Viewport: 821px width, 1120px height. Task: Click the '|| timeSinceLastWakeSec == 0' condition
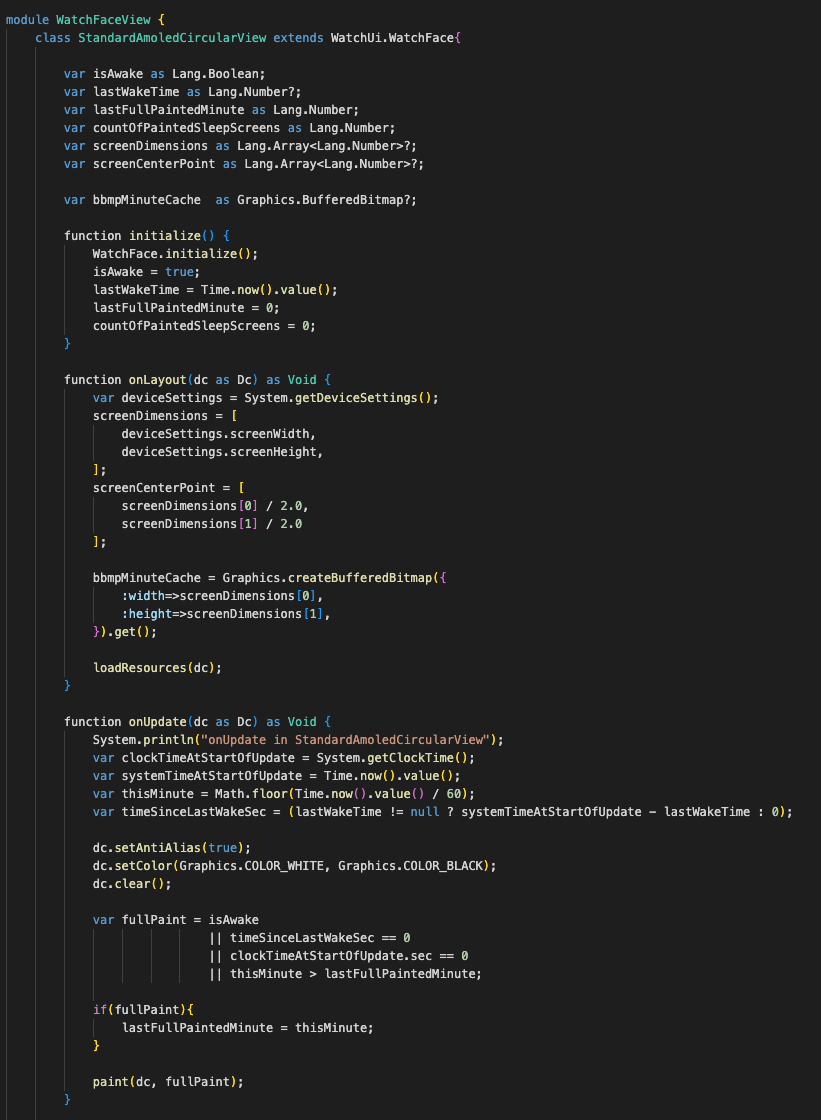click(x=309, y=938)
